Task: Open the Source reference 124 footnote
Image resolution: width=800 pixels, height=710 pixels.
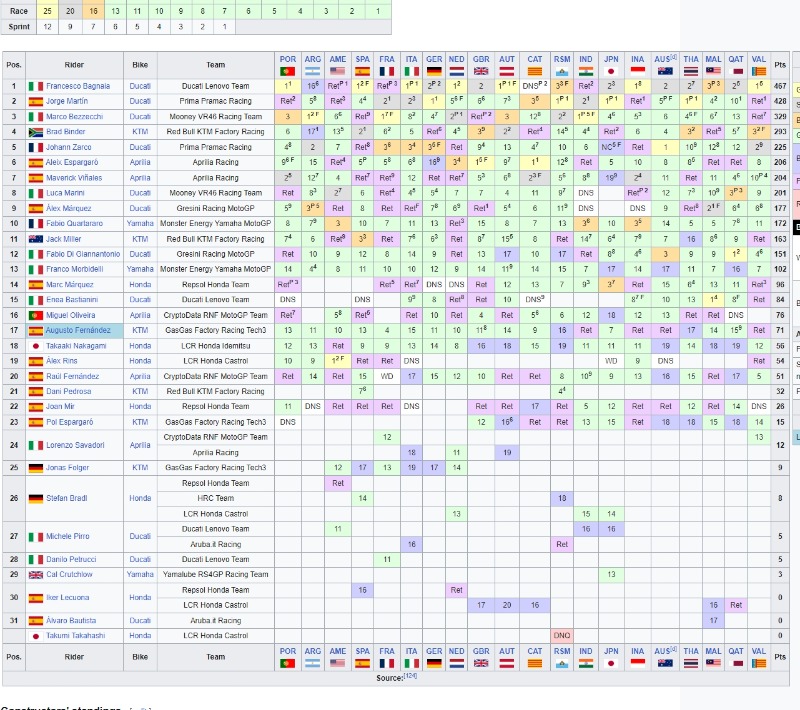Action: coord(411,676)
